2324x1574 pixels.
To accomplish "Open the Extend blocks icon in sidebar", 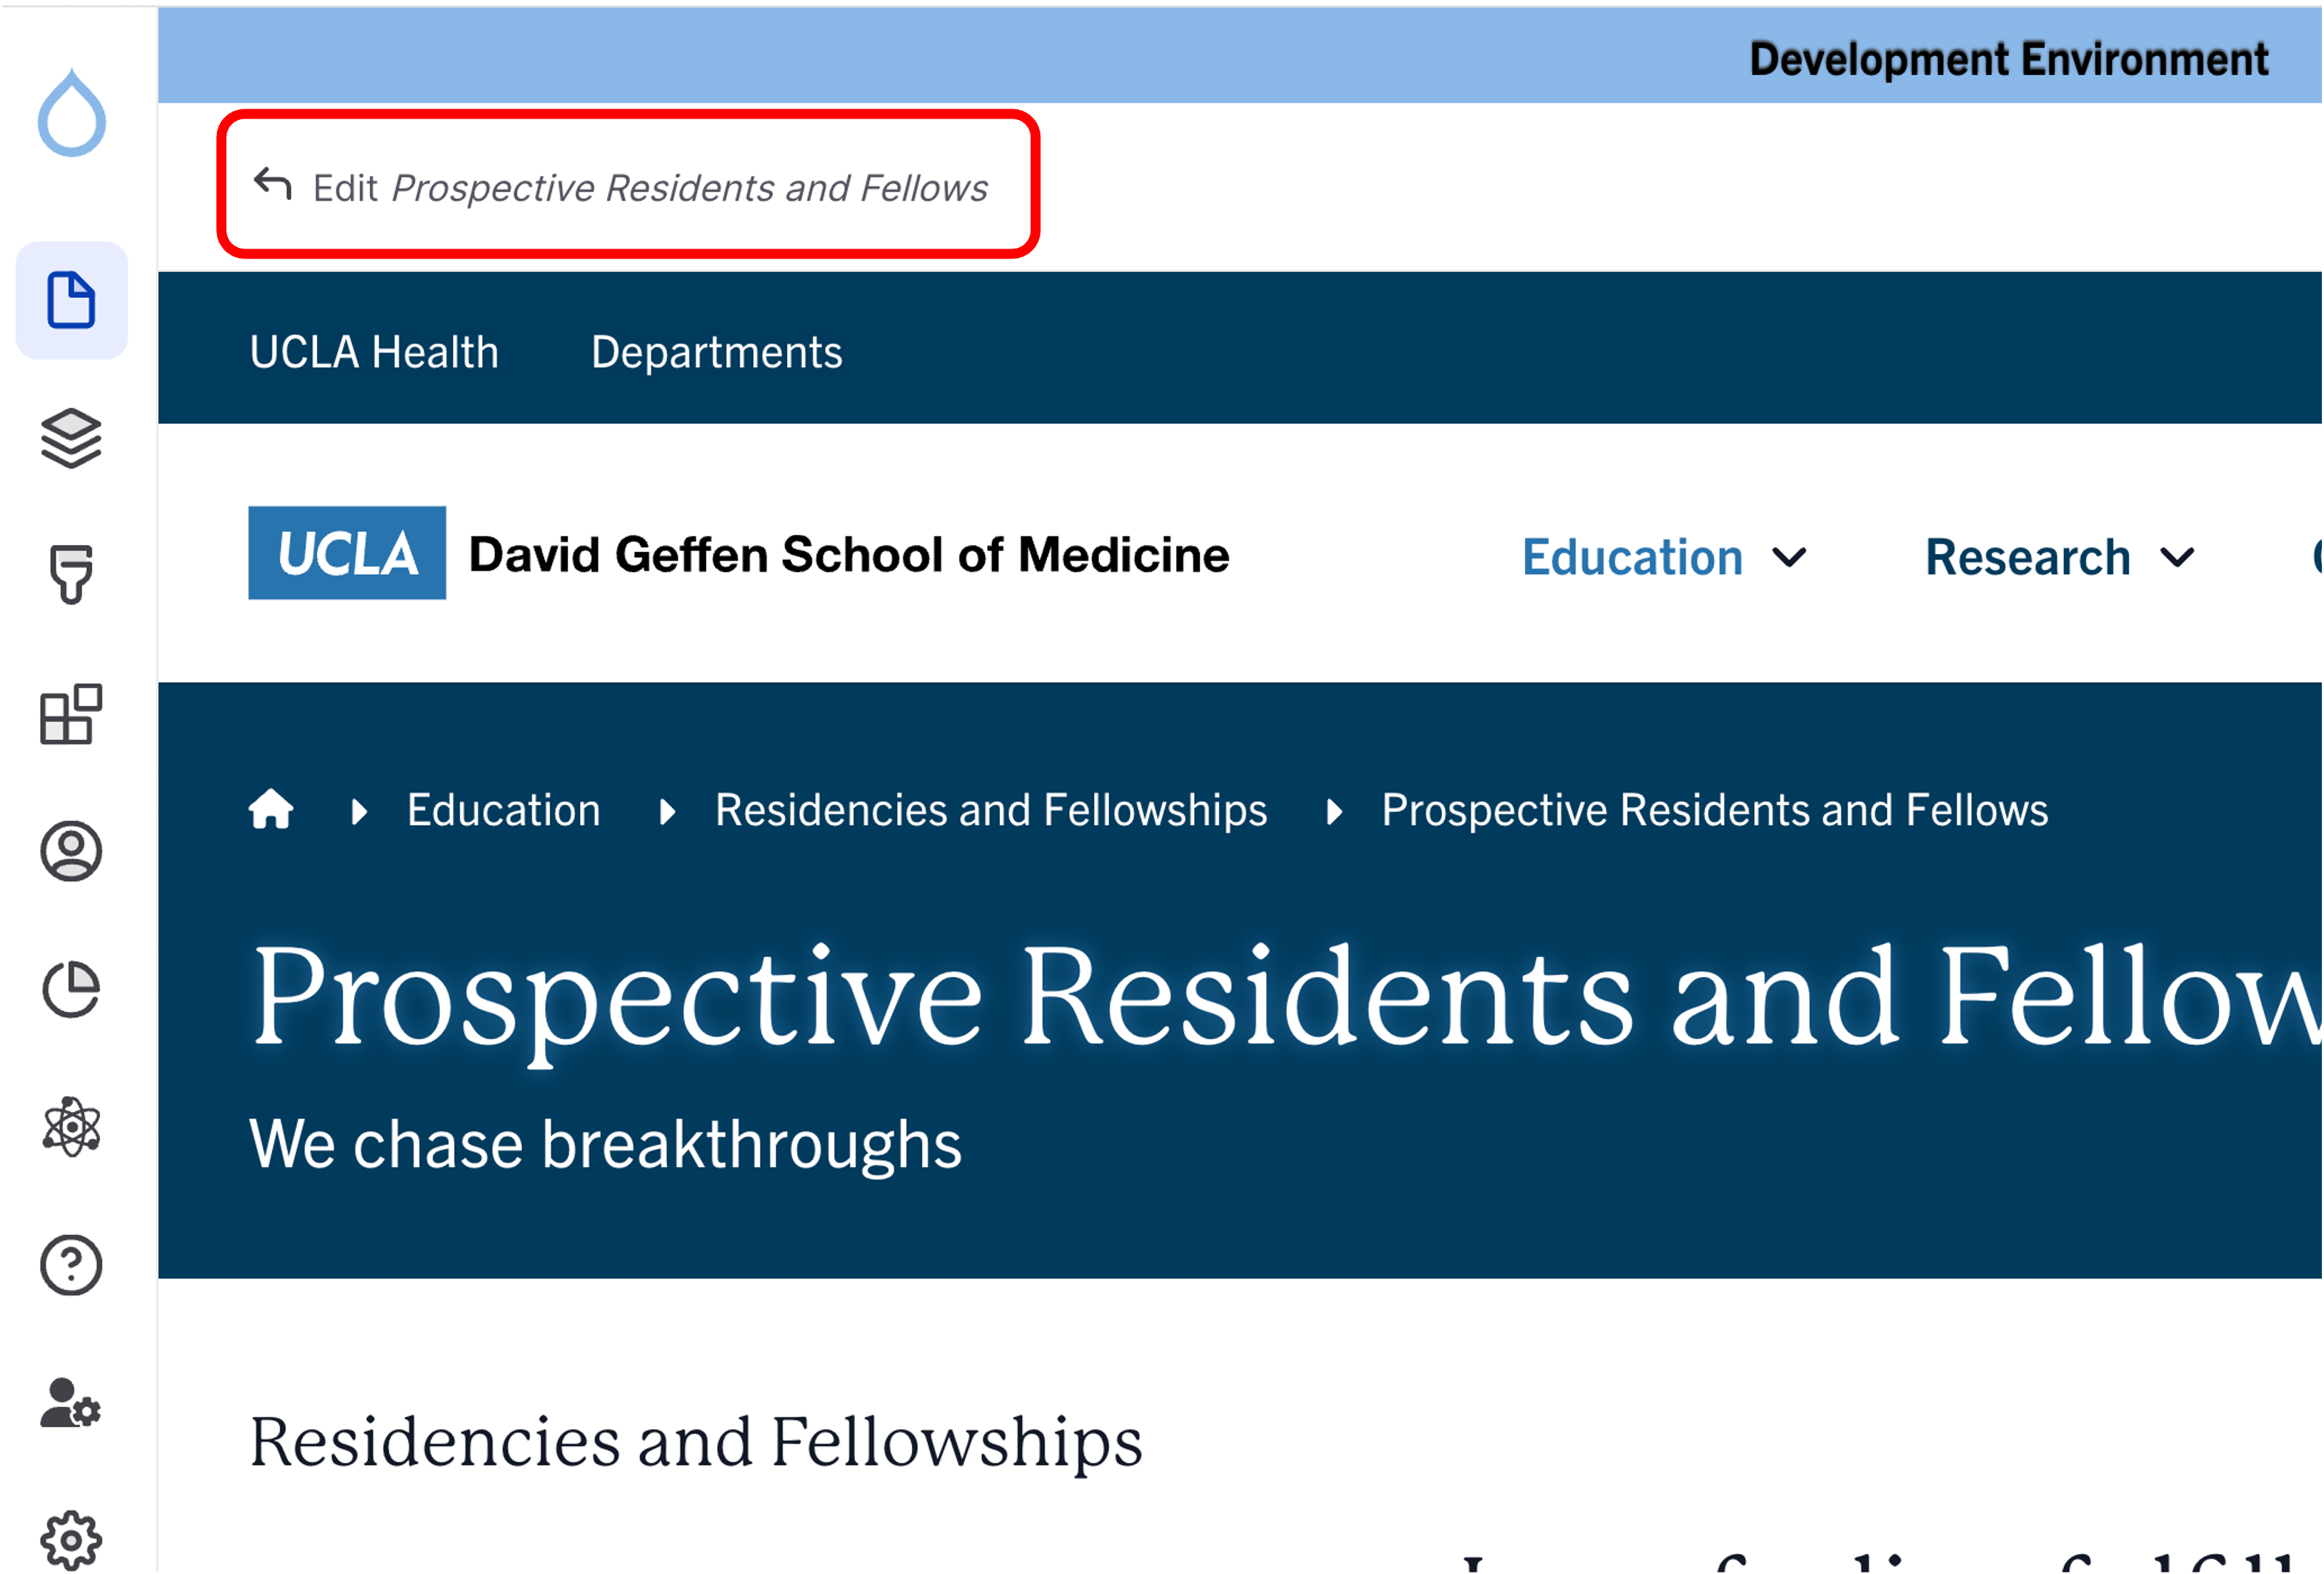I will pos(71,714).
